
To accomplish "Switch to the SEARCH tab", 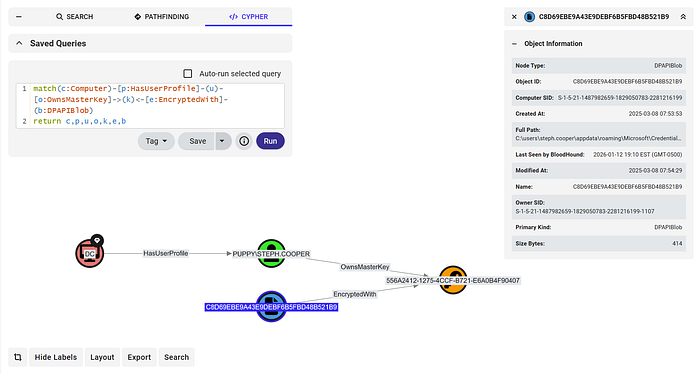I will [75, 17].
